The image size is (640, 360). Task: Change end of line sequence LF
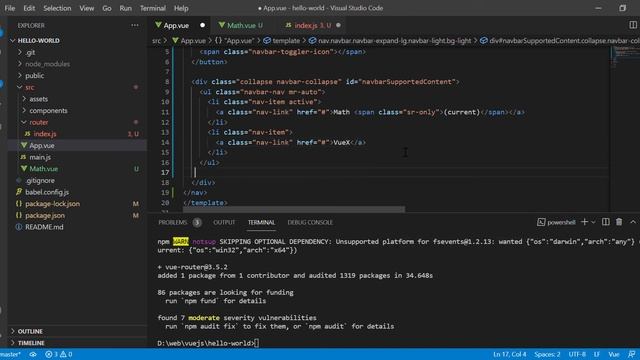tap(596, 354)
